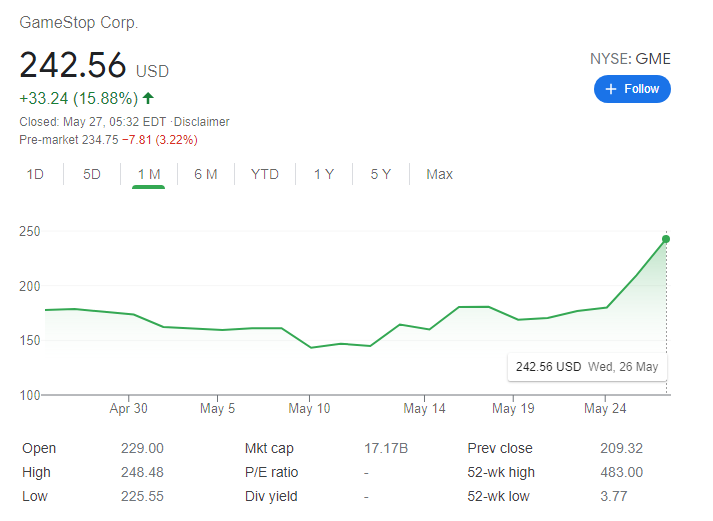The image size is (713, 521).
Task: View the 5 Y chart range
Action: pos(381,174)
